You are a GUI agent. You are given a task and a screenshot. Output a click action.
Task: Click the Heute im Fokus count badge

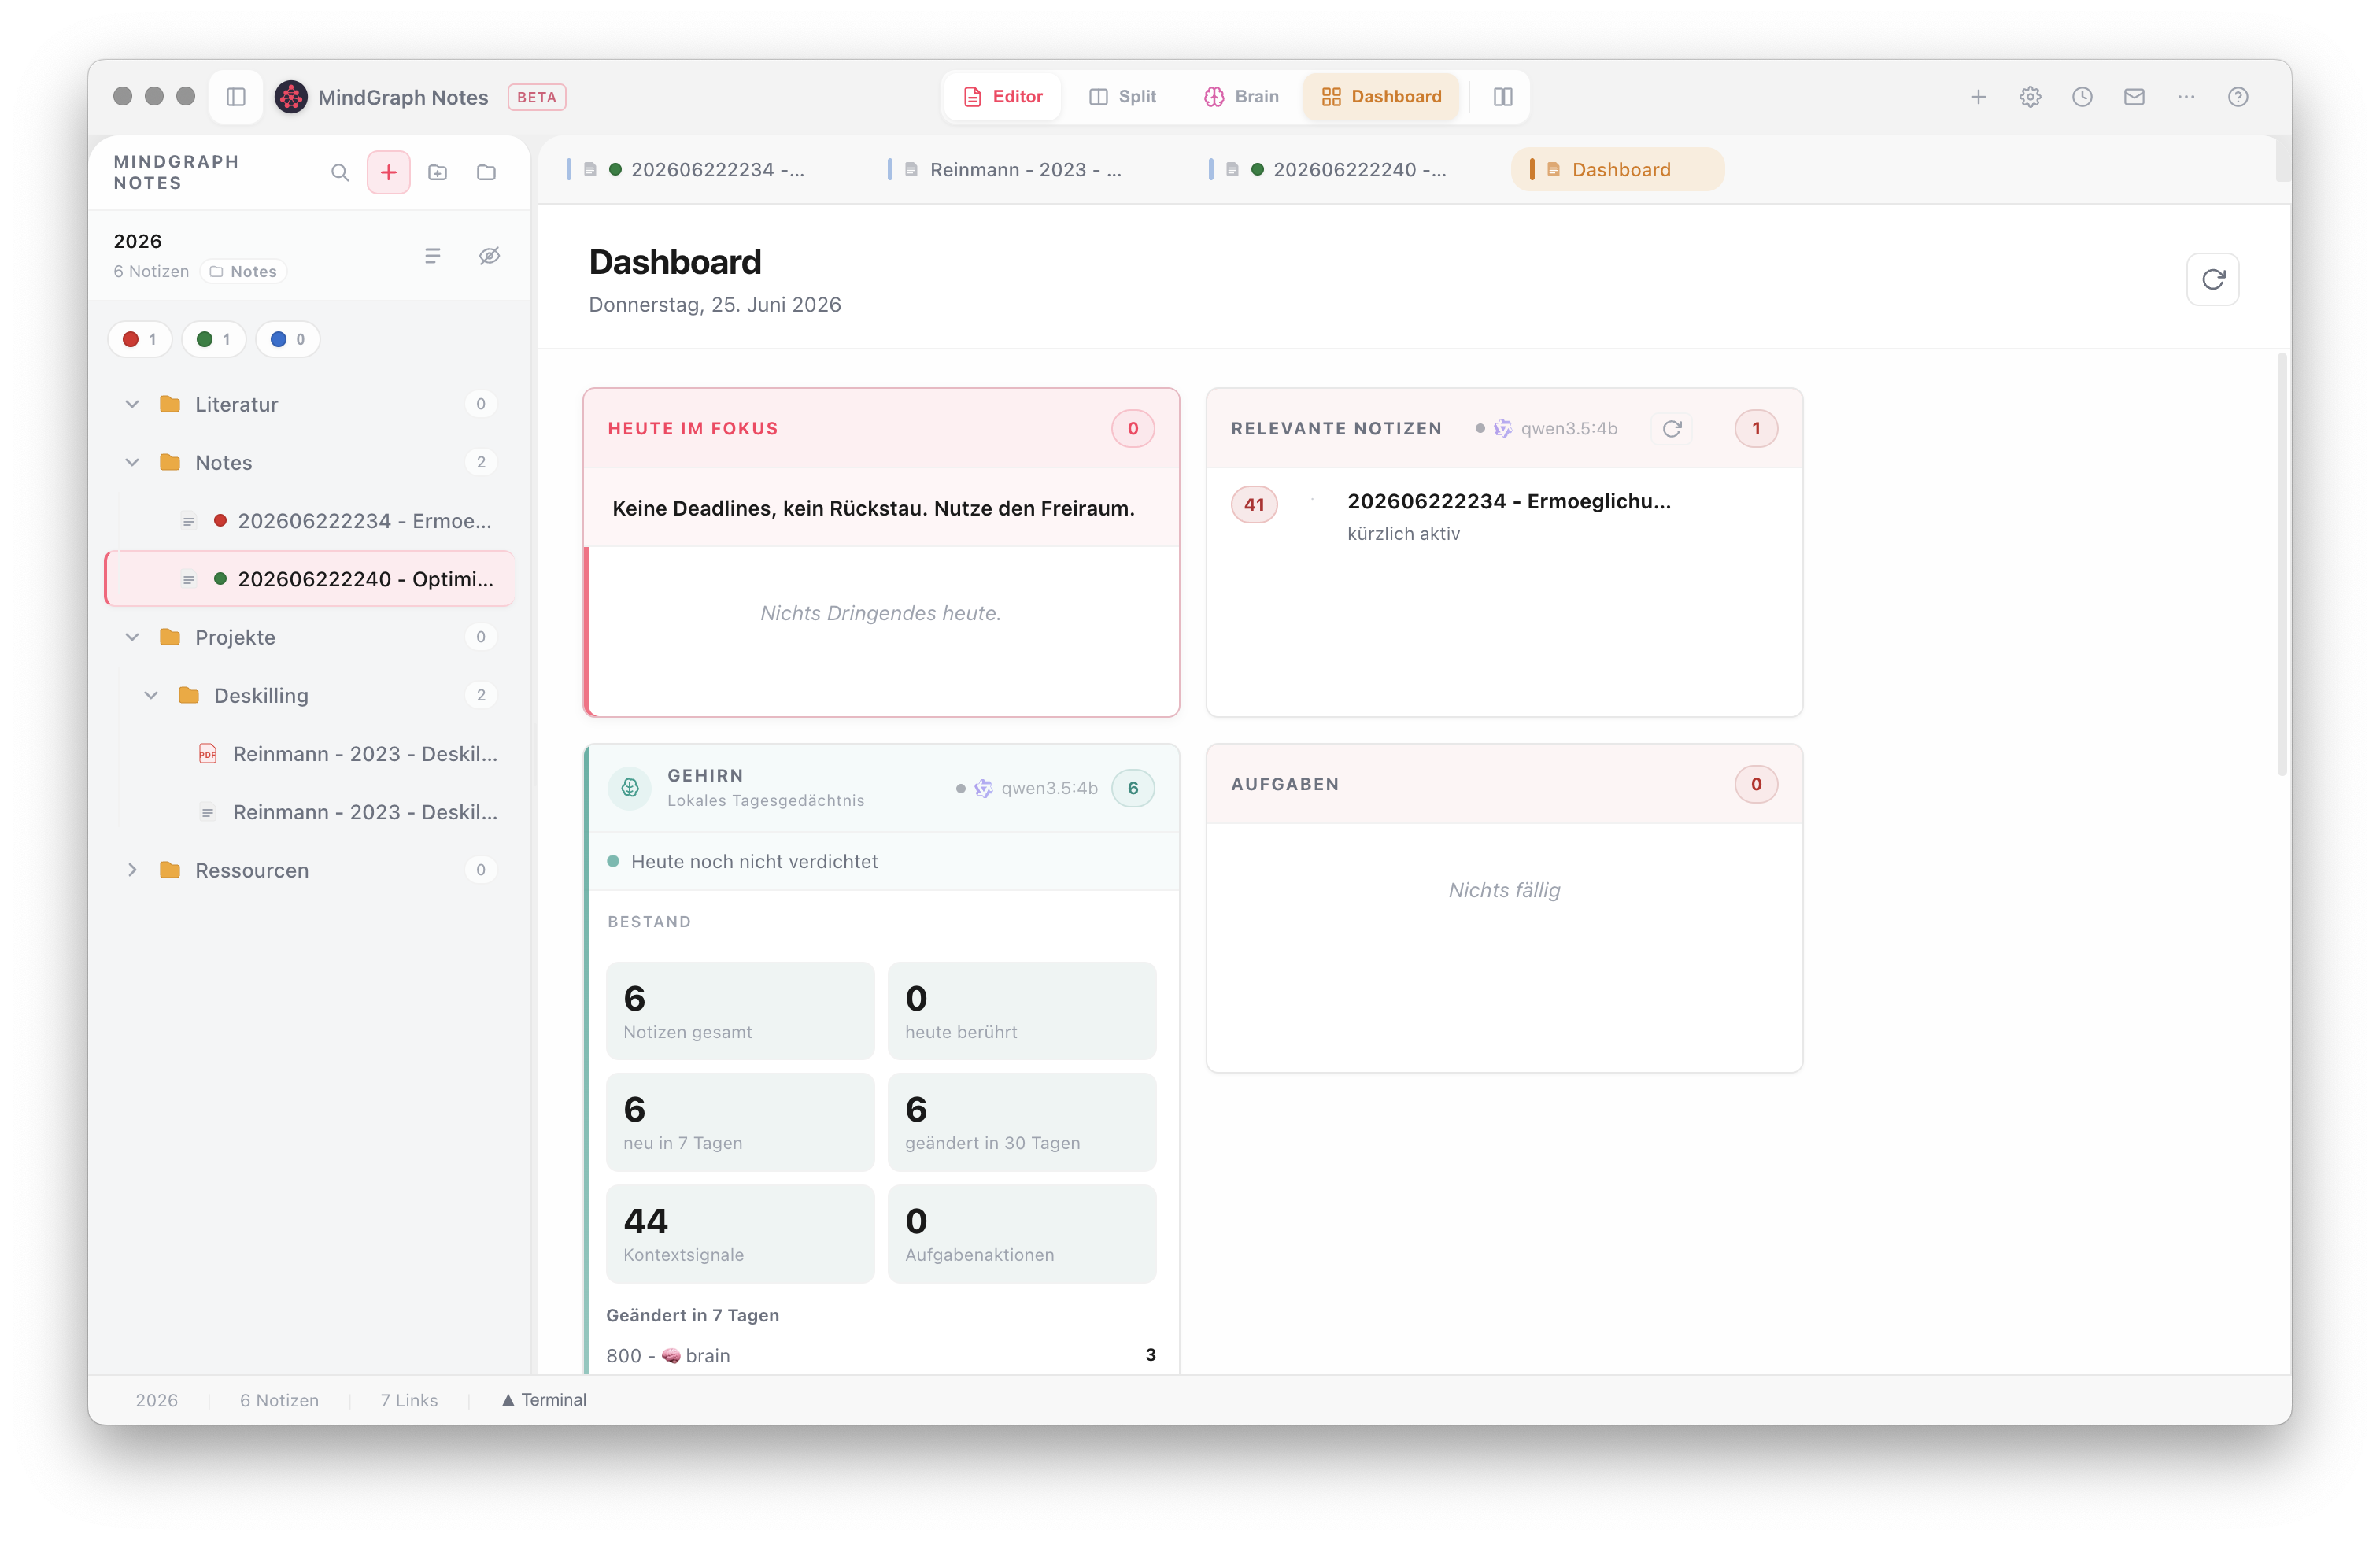1132,429
